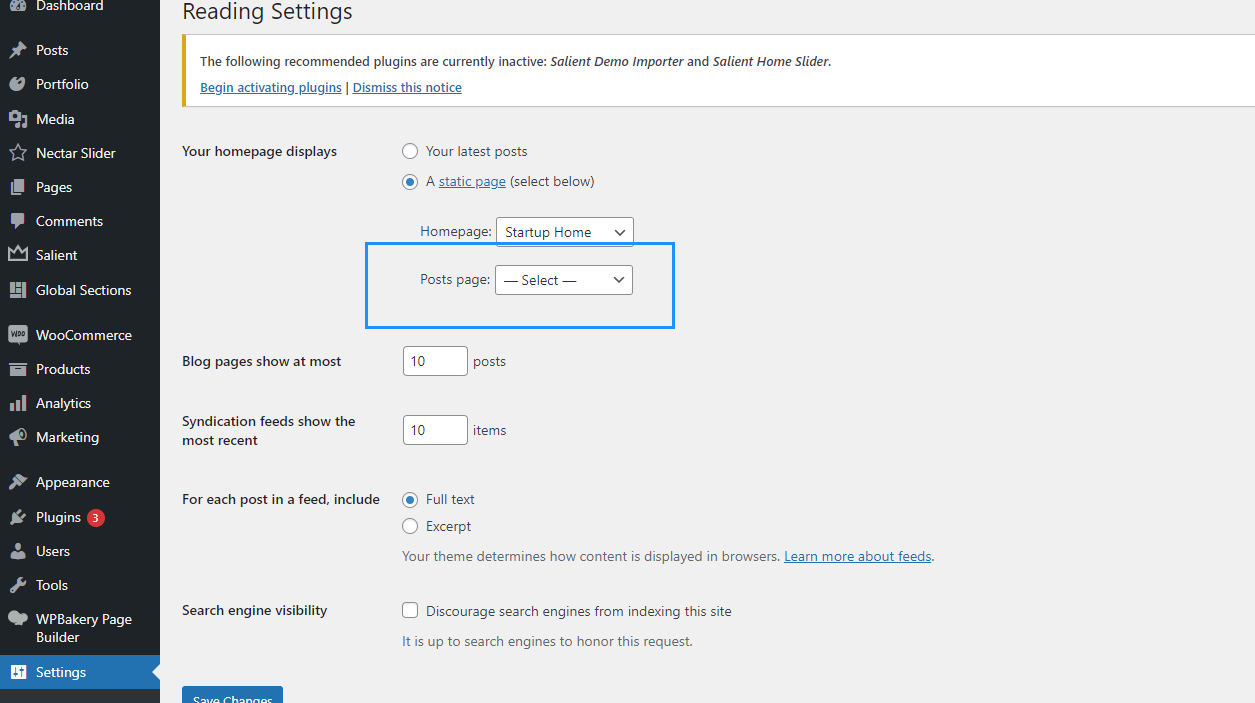
Task: Open Media via its camera-music icon
Action: (x=17, y=119)
